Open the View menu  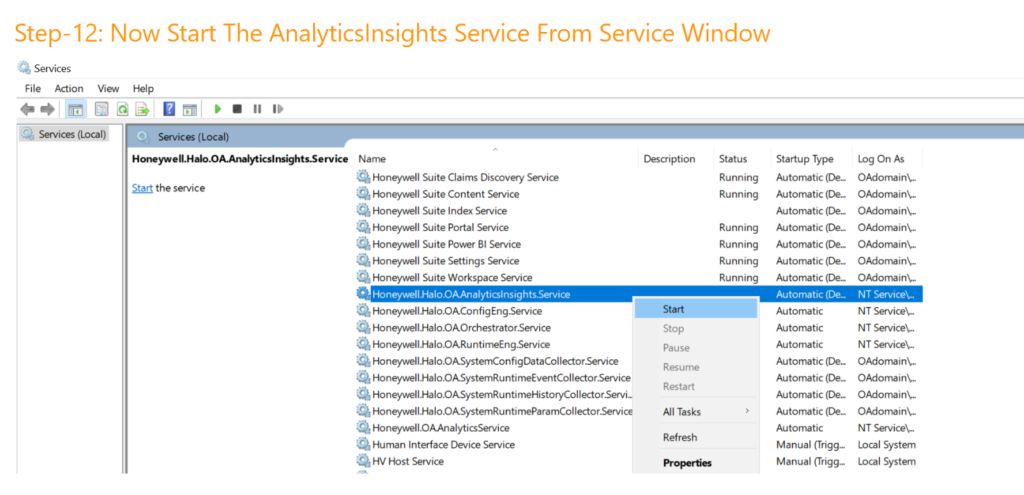click(x=108, y=89)
